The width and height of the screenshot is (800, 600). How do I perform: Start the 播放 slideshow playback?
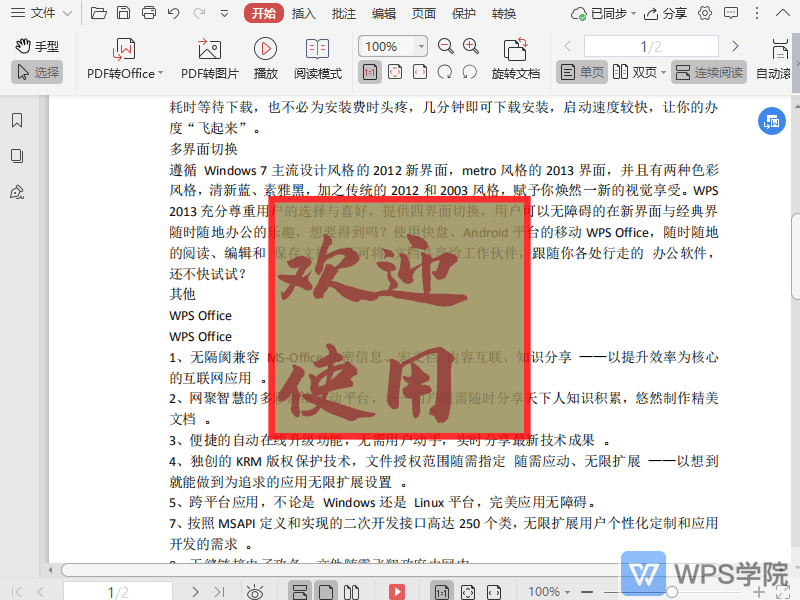coord(264,58)
